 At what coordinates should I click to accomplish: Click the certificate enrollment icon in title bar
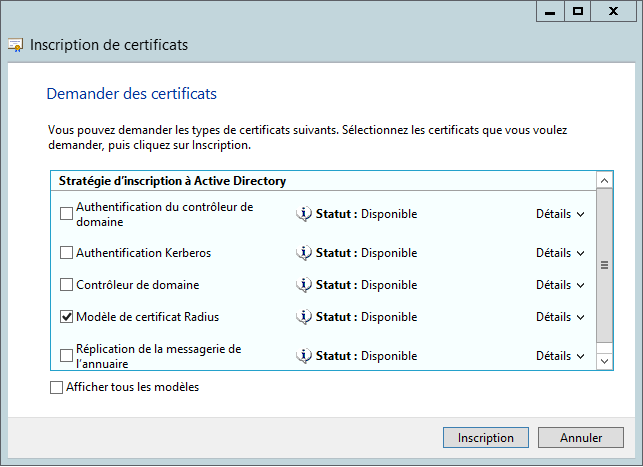coord(16,45)
